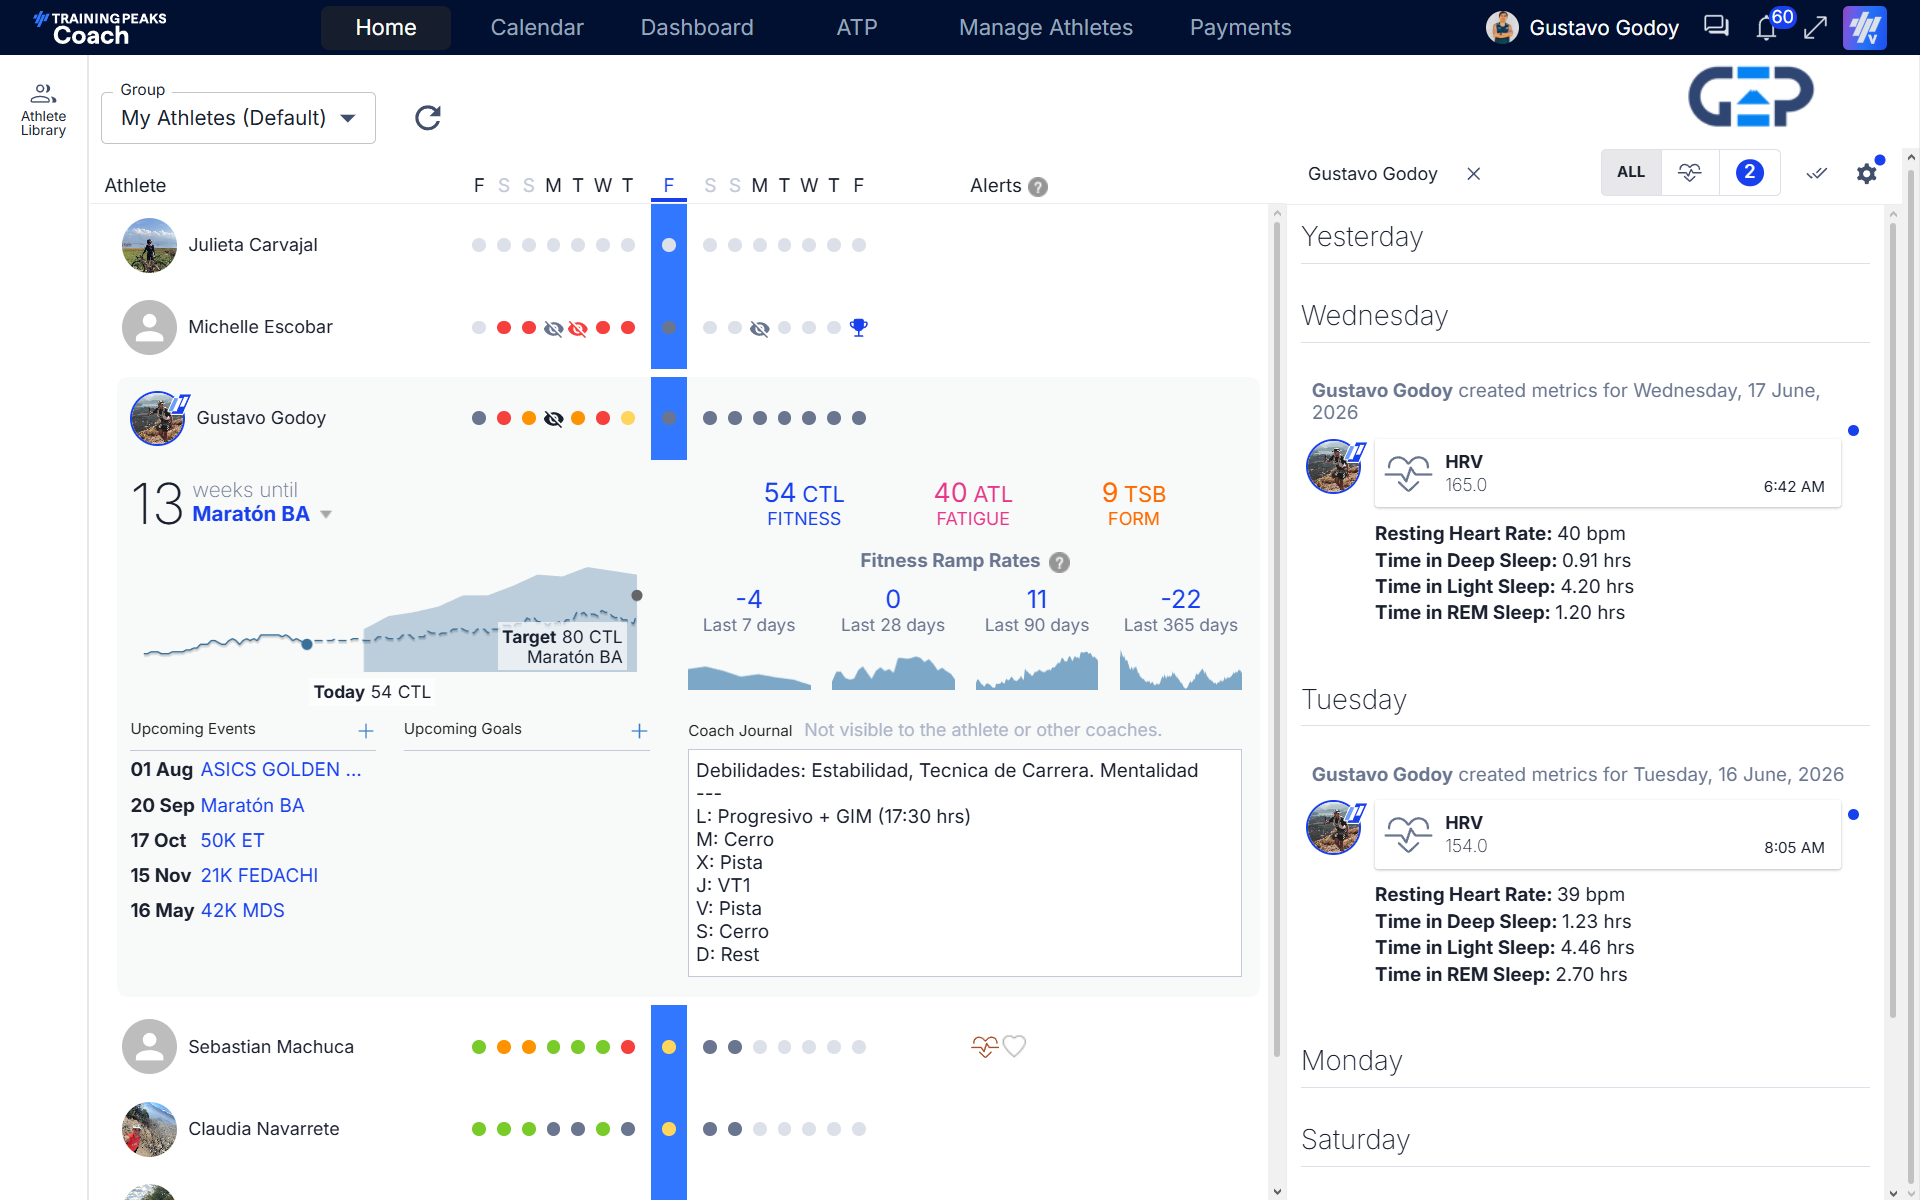Click the Gustavo Godoy account name
Screen dimensions: 1920x1200
[1603, 28]
